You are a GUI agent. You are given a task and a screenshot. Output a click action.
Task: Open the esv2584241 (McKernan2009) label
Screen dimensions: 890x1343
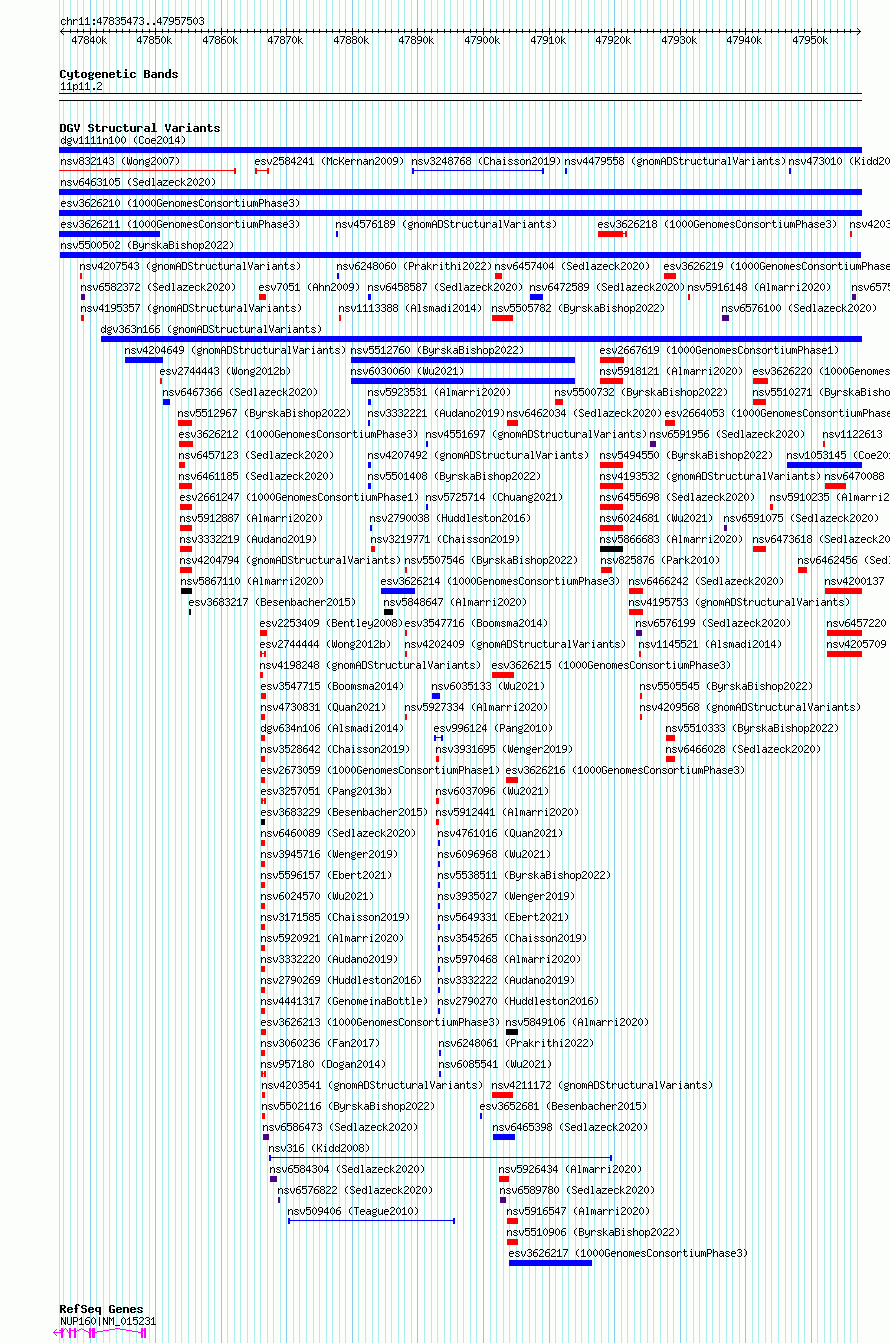[x=329, y=161]
